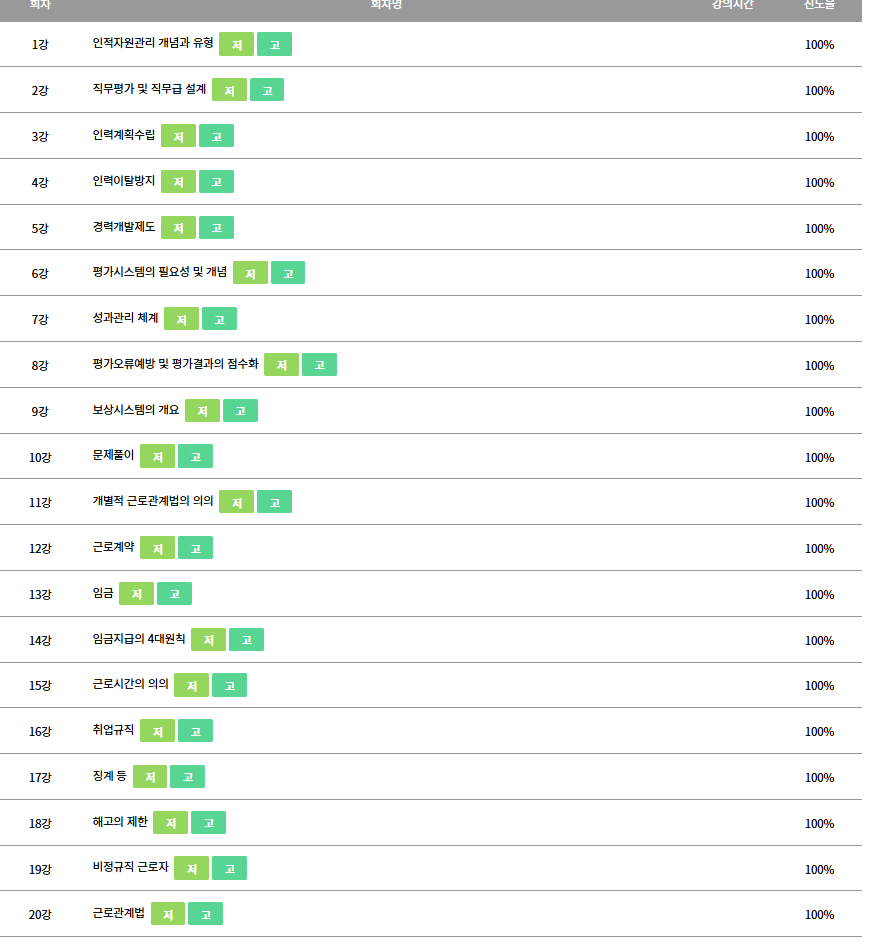
Task: Click the 고 button for 성과관리 체계
Action: tap(219, 319)
